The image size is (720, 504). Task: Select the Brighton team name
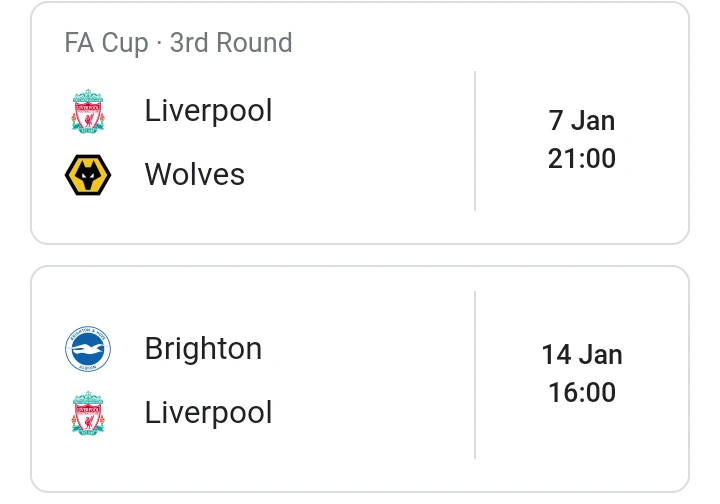click(203, 349)
